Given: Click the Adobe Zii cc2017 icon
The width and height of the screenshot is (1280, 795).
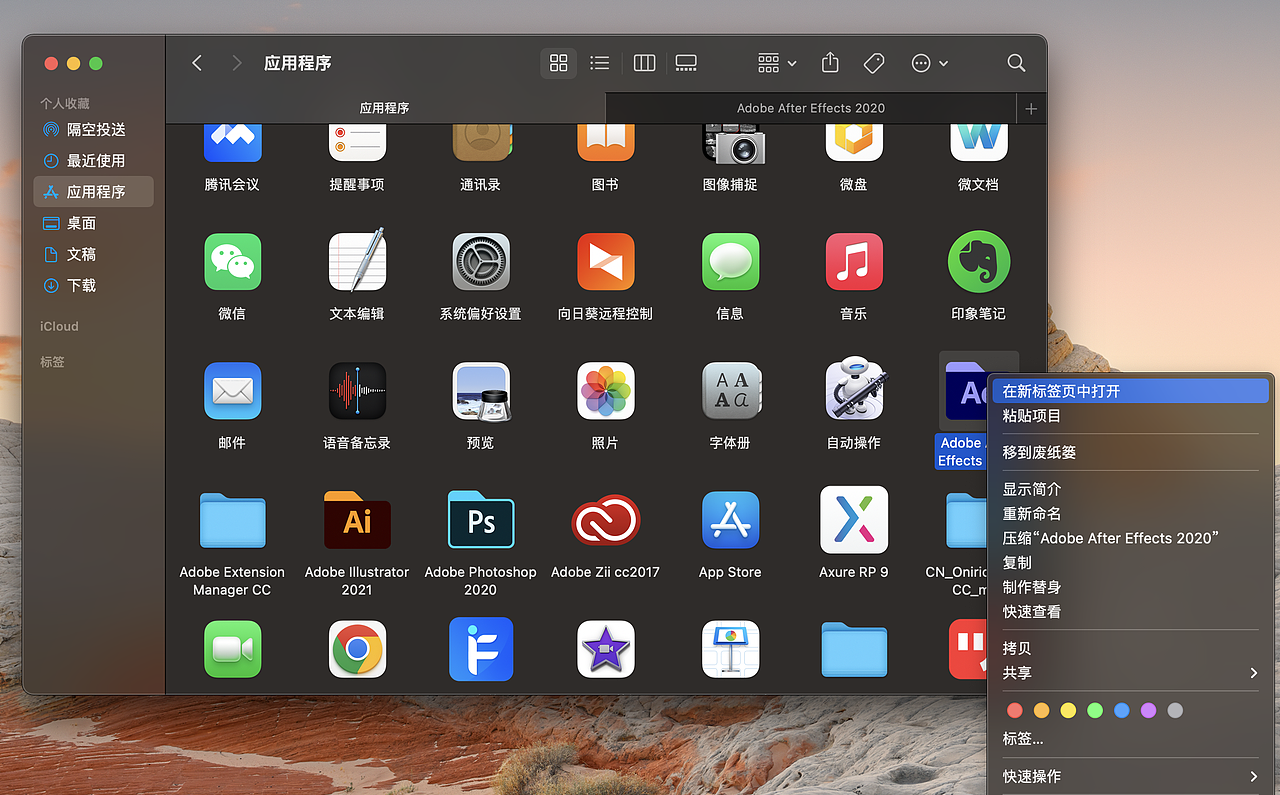Looking at the screenshot, I should (605, 520).
